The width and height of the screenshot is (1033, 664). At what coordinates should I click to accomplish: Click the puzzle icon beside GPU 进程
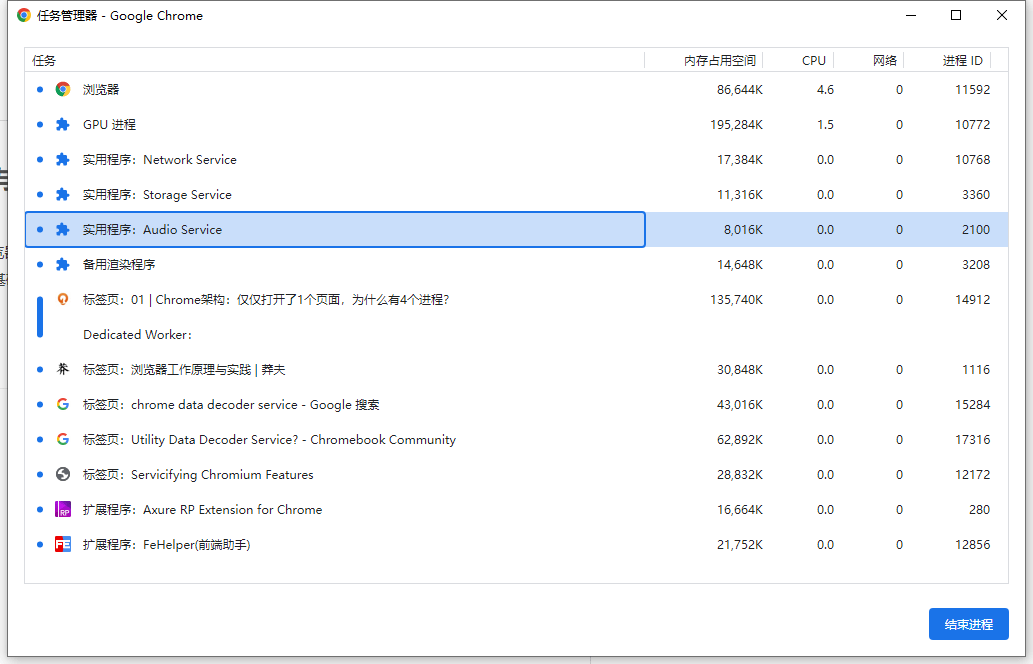click(63, 124)
